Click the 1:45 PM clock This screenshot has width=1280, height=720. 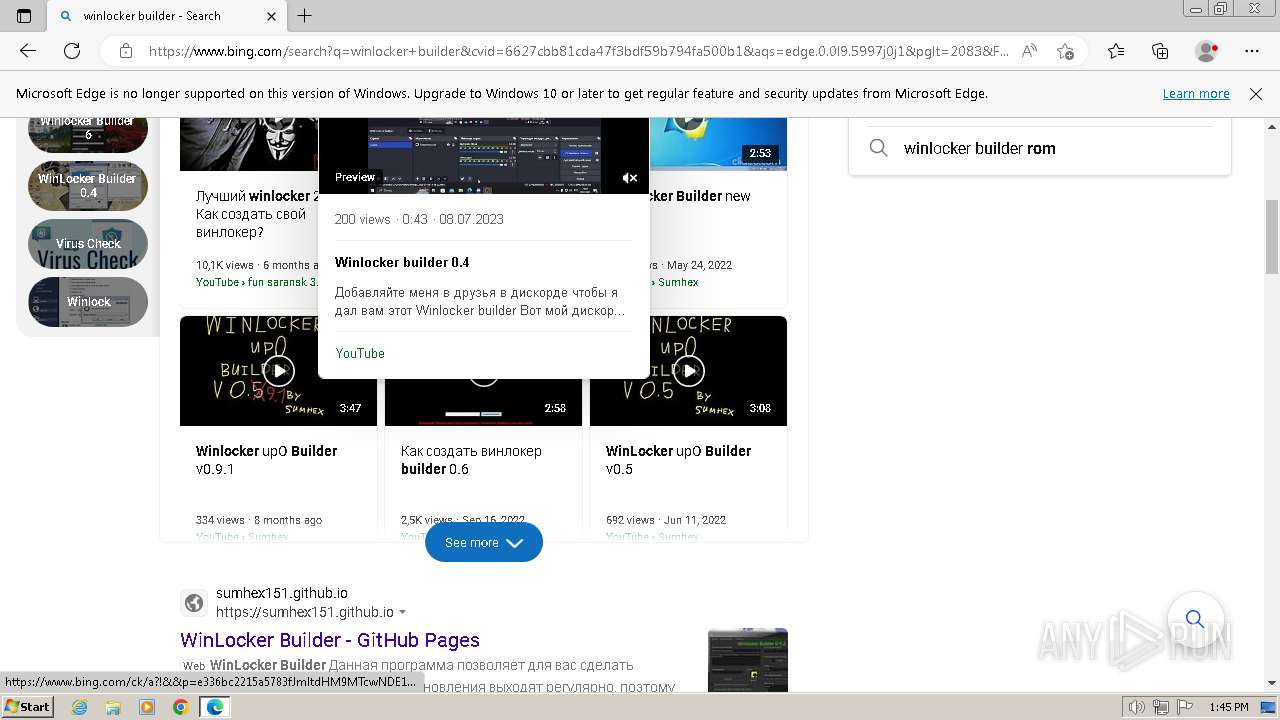point(1228,707)
